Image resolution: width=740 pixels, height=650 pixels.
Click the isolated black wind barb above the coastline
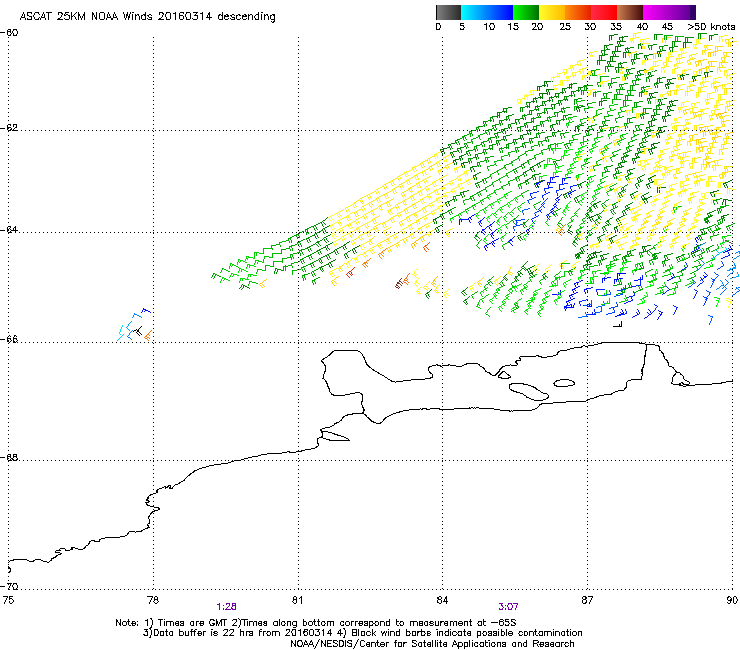tap(617, 324)
